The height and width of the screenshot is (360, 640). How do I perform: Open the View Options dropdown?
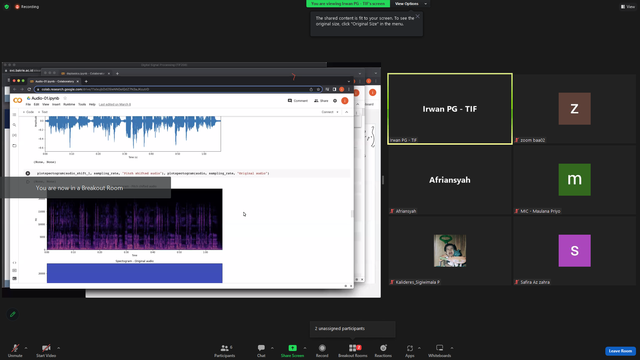[x=410, y=4]
